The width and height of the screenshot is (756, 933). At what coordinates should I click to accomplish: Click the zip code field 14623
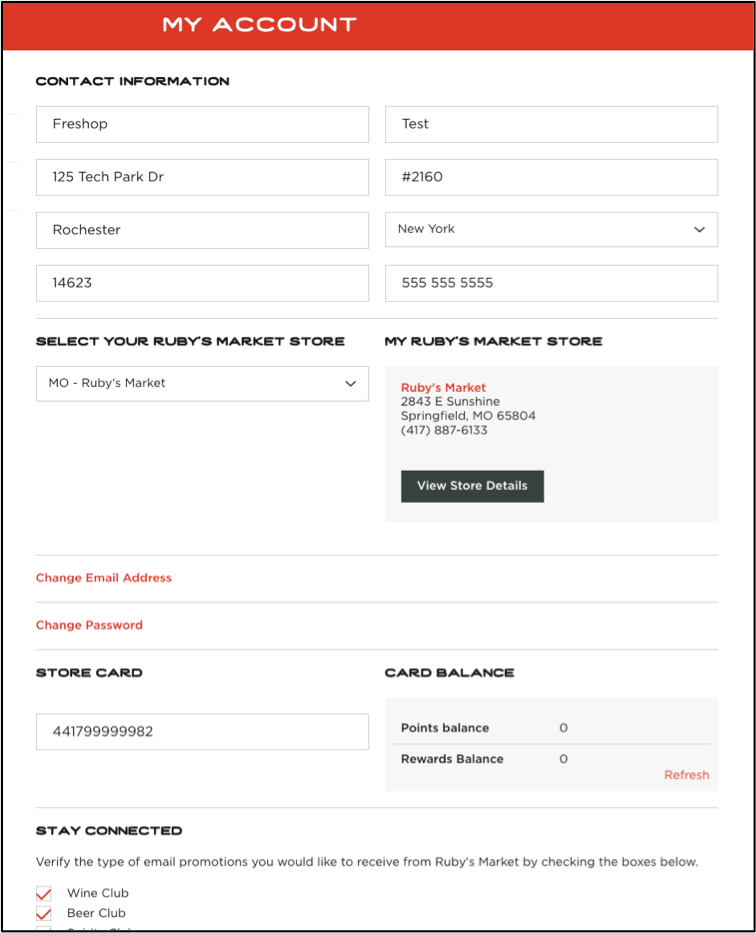click(202, 283)
